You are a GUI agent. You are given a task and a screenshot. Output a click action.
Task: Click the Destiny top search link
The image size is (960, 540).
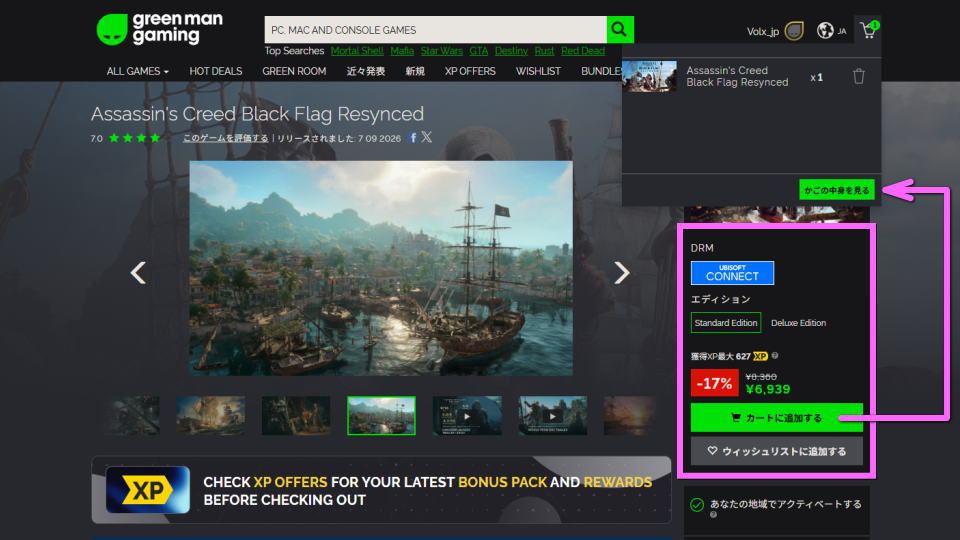pos(511,51)
